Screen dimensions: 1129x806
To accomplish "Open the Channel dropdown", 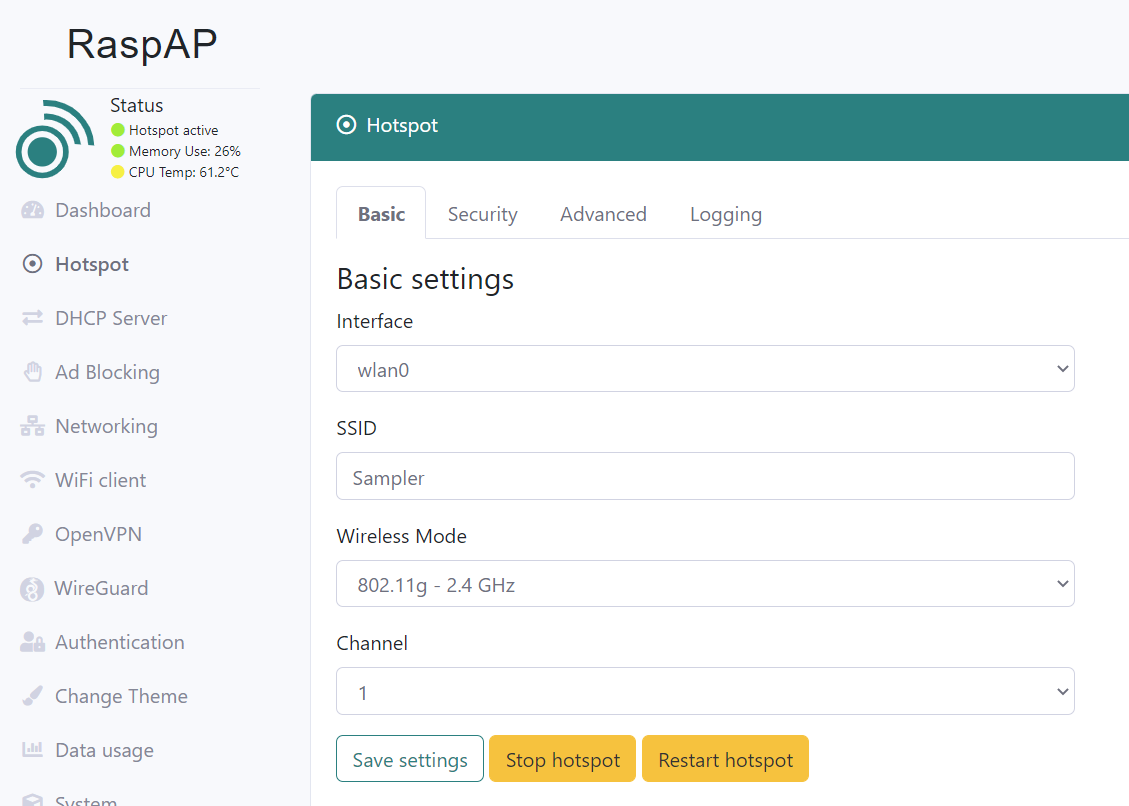I will tap(705, 691).
